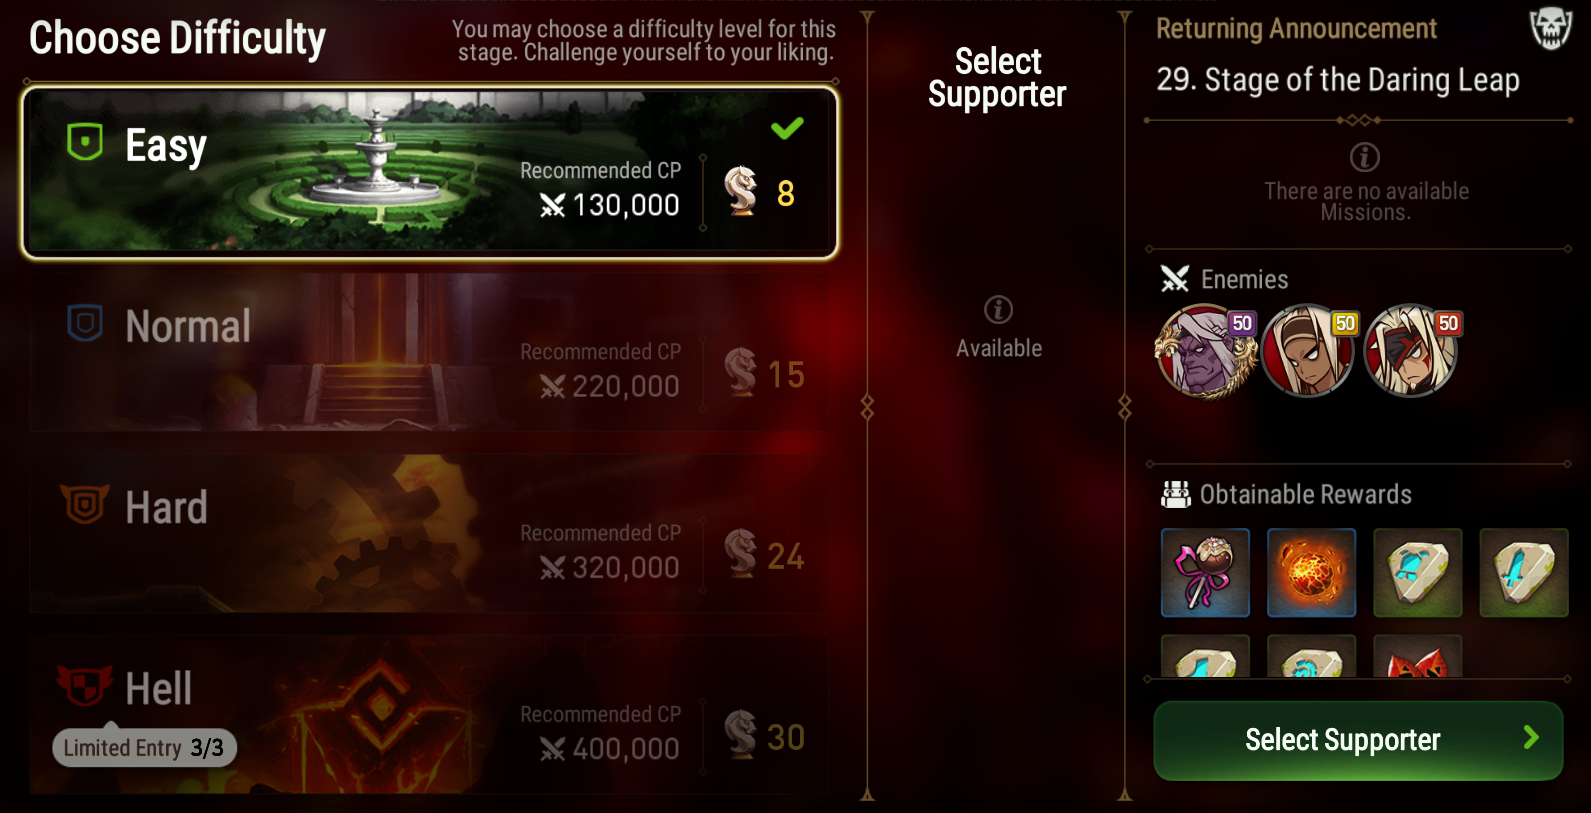Viewport: 1591px width, 813px height.
Task: Select the Easy difficulty option
Action: pyautogui.click(x=430, y=172)
